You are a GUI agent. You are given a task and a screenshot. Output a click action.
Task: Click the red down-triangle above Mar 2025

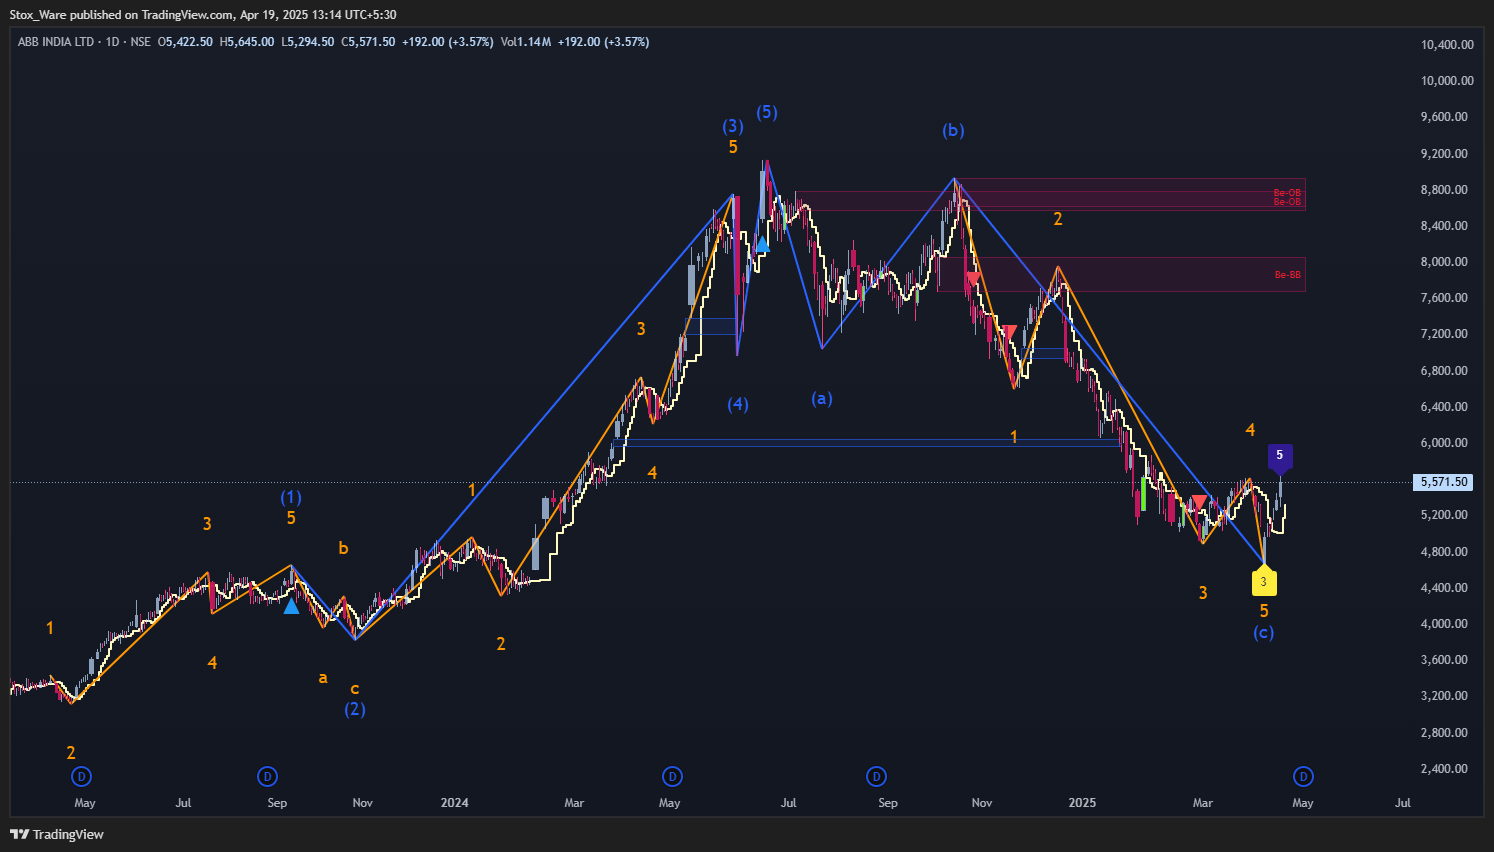coord(1199,502)
